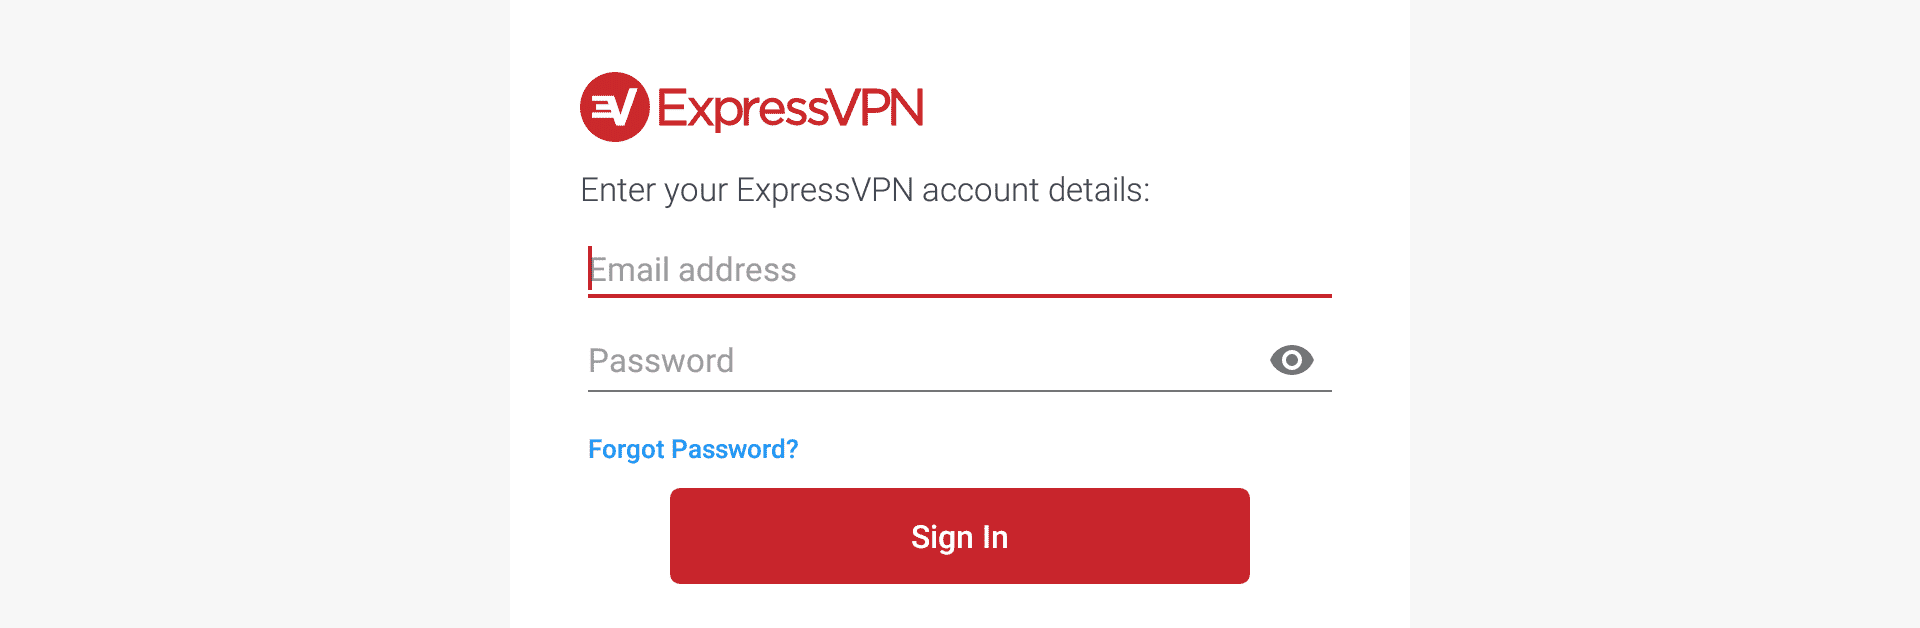The height and width of the screenshot is (628, 1920).
Task: Click the EV emblem in the logo
Action: click(x=614, y=107)
